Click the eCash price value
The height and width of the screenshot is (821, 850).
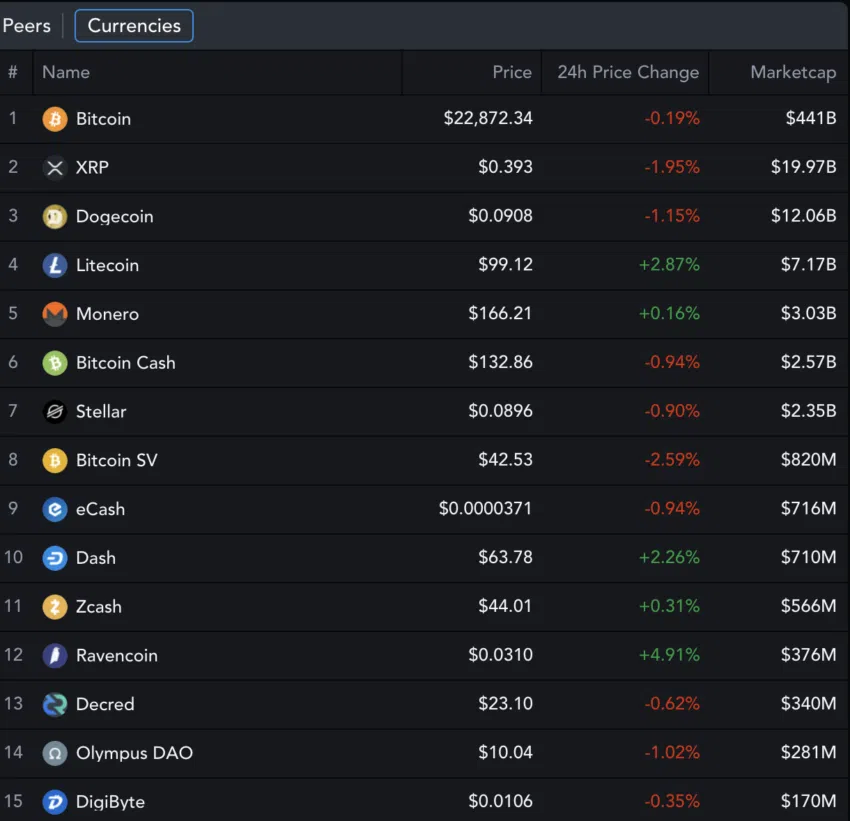(x=485, y=509)
